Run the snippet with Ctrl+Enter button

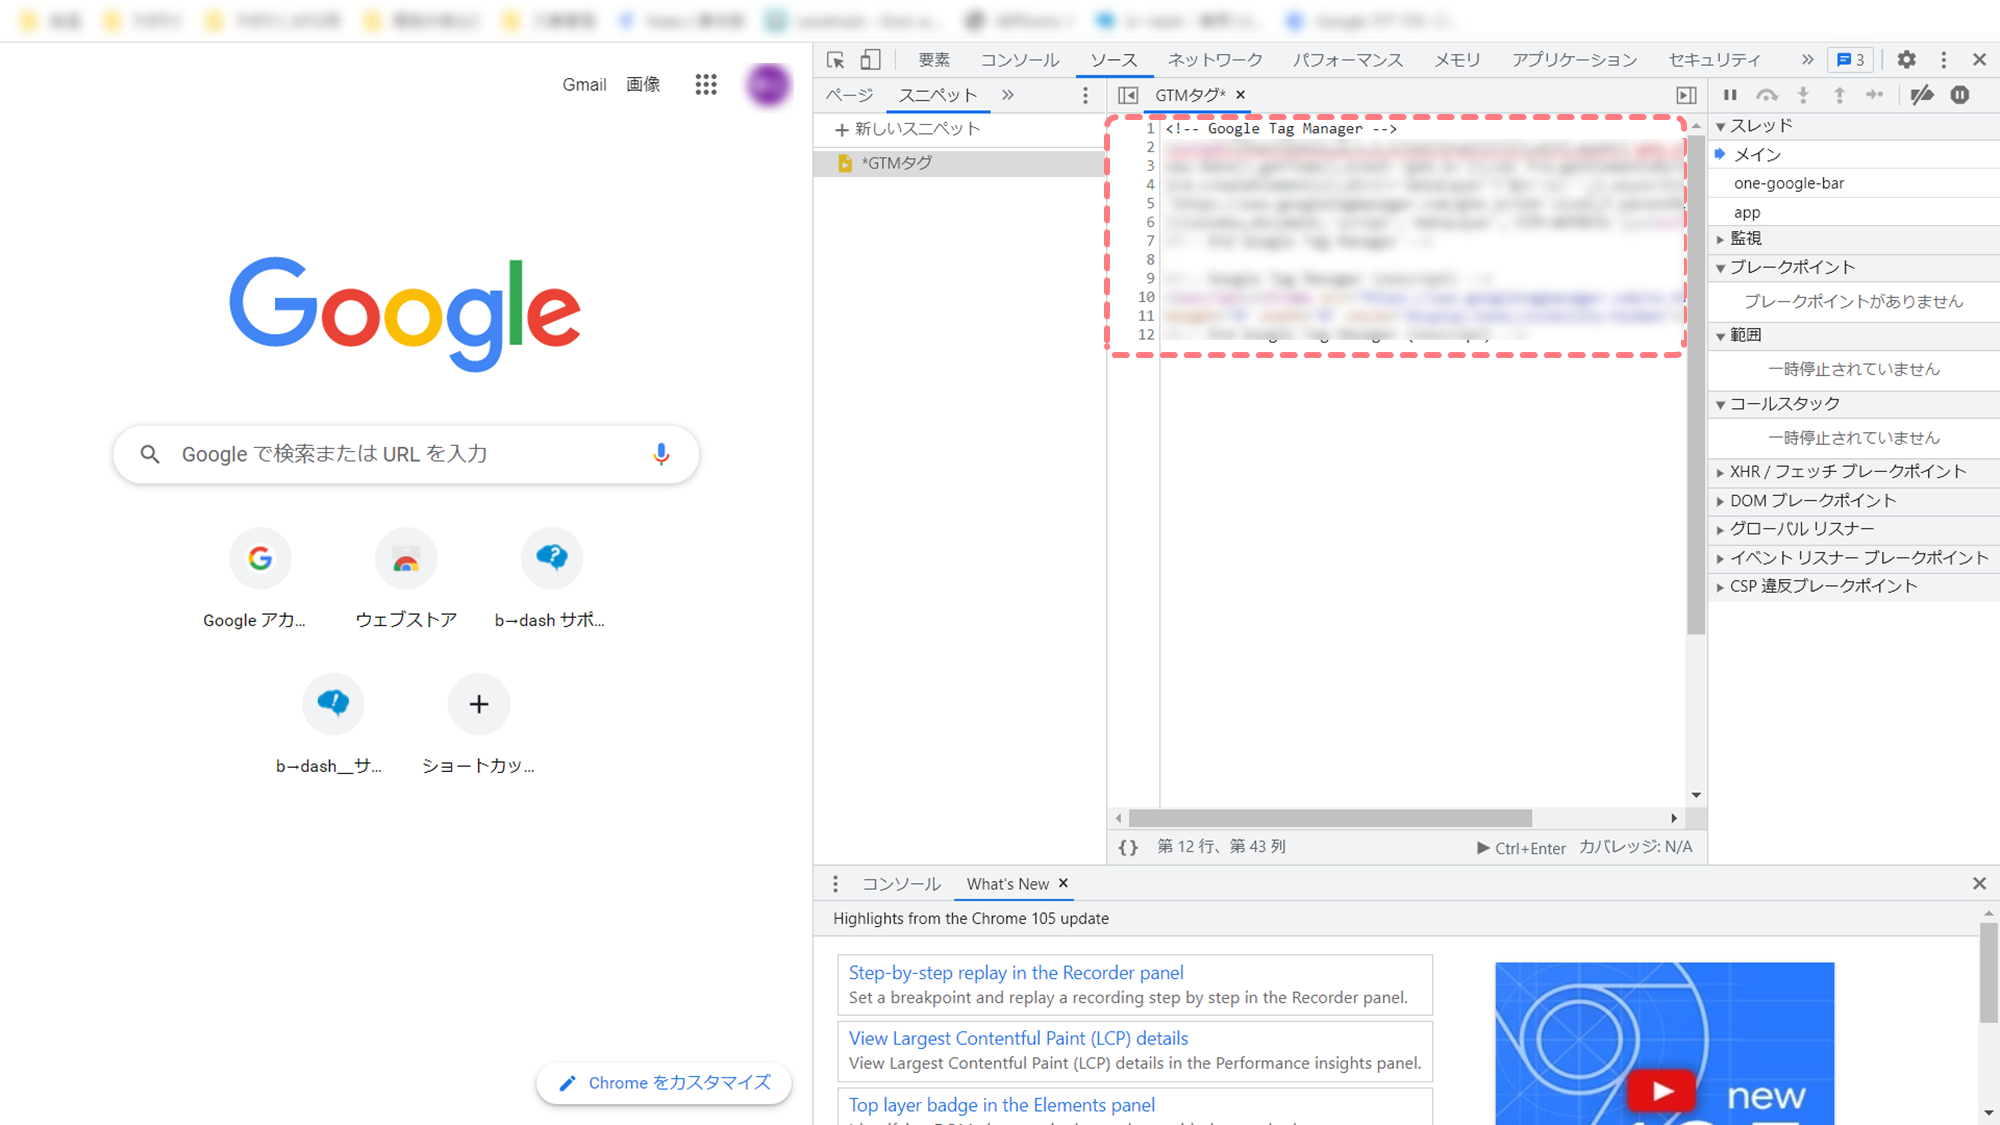tap(1521, 848)
